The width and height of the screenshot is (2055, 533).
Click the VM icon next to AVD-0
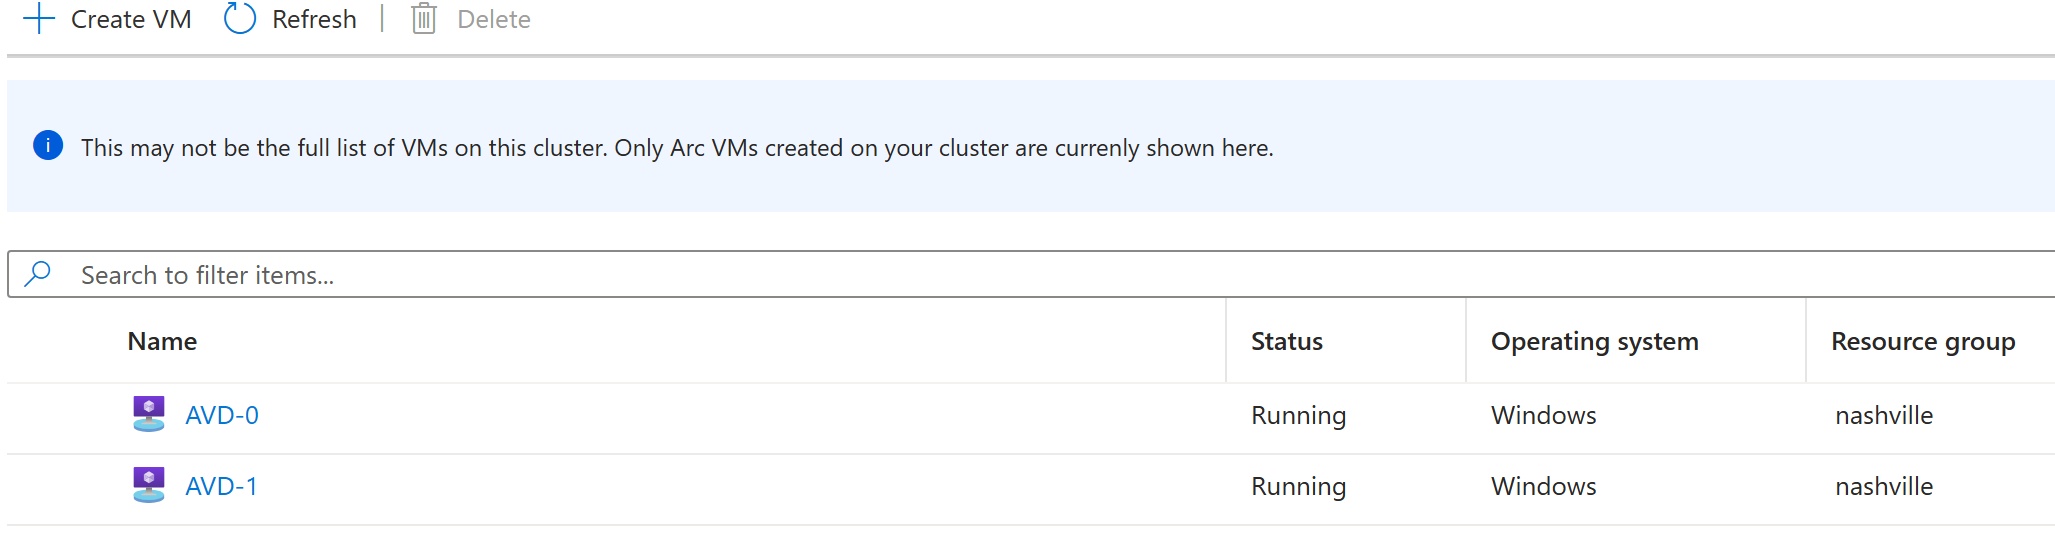coord(149,414)
